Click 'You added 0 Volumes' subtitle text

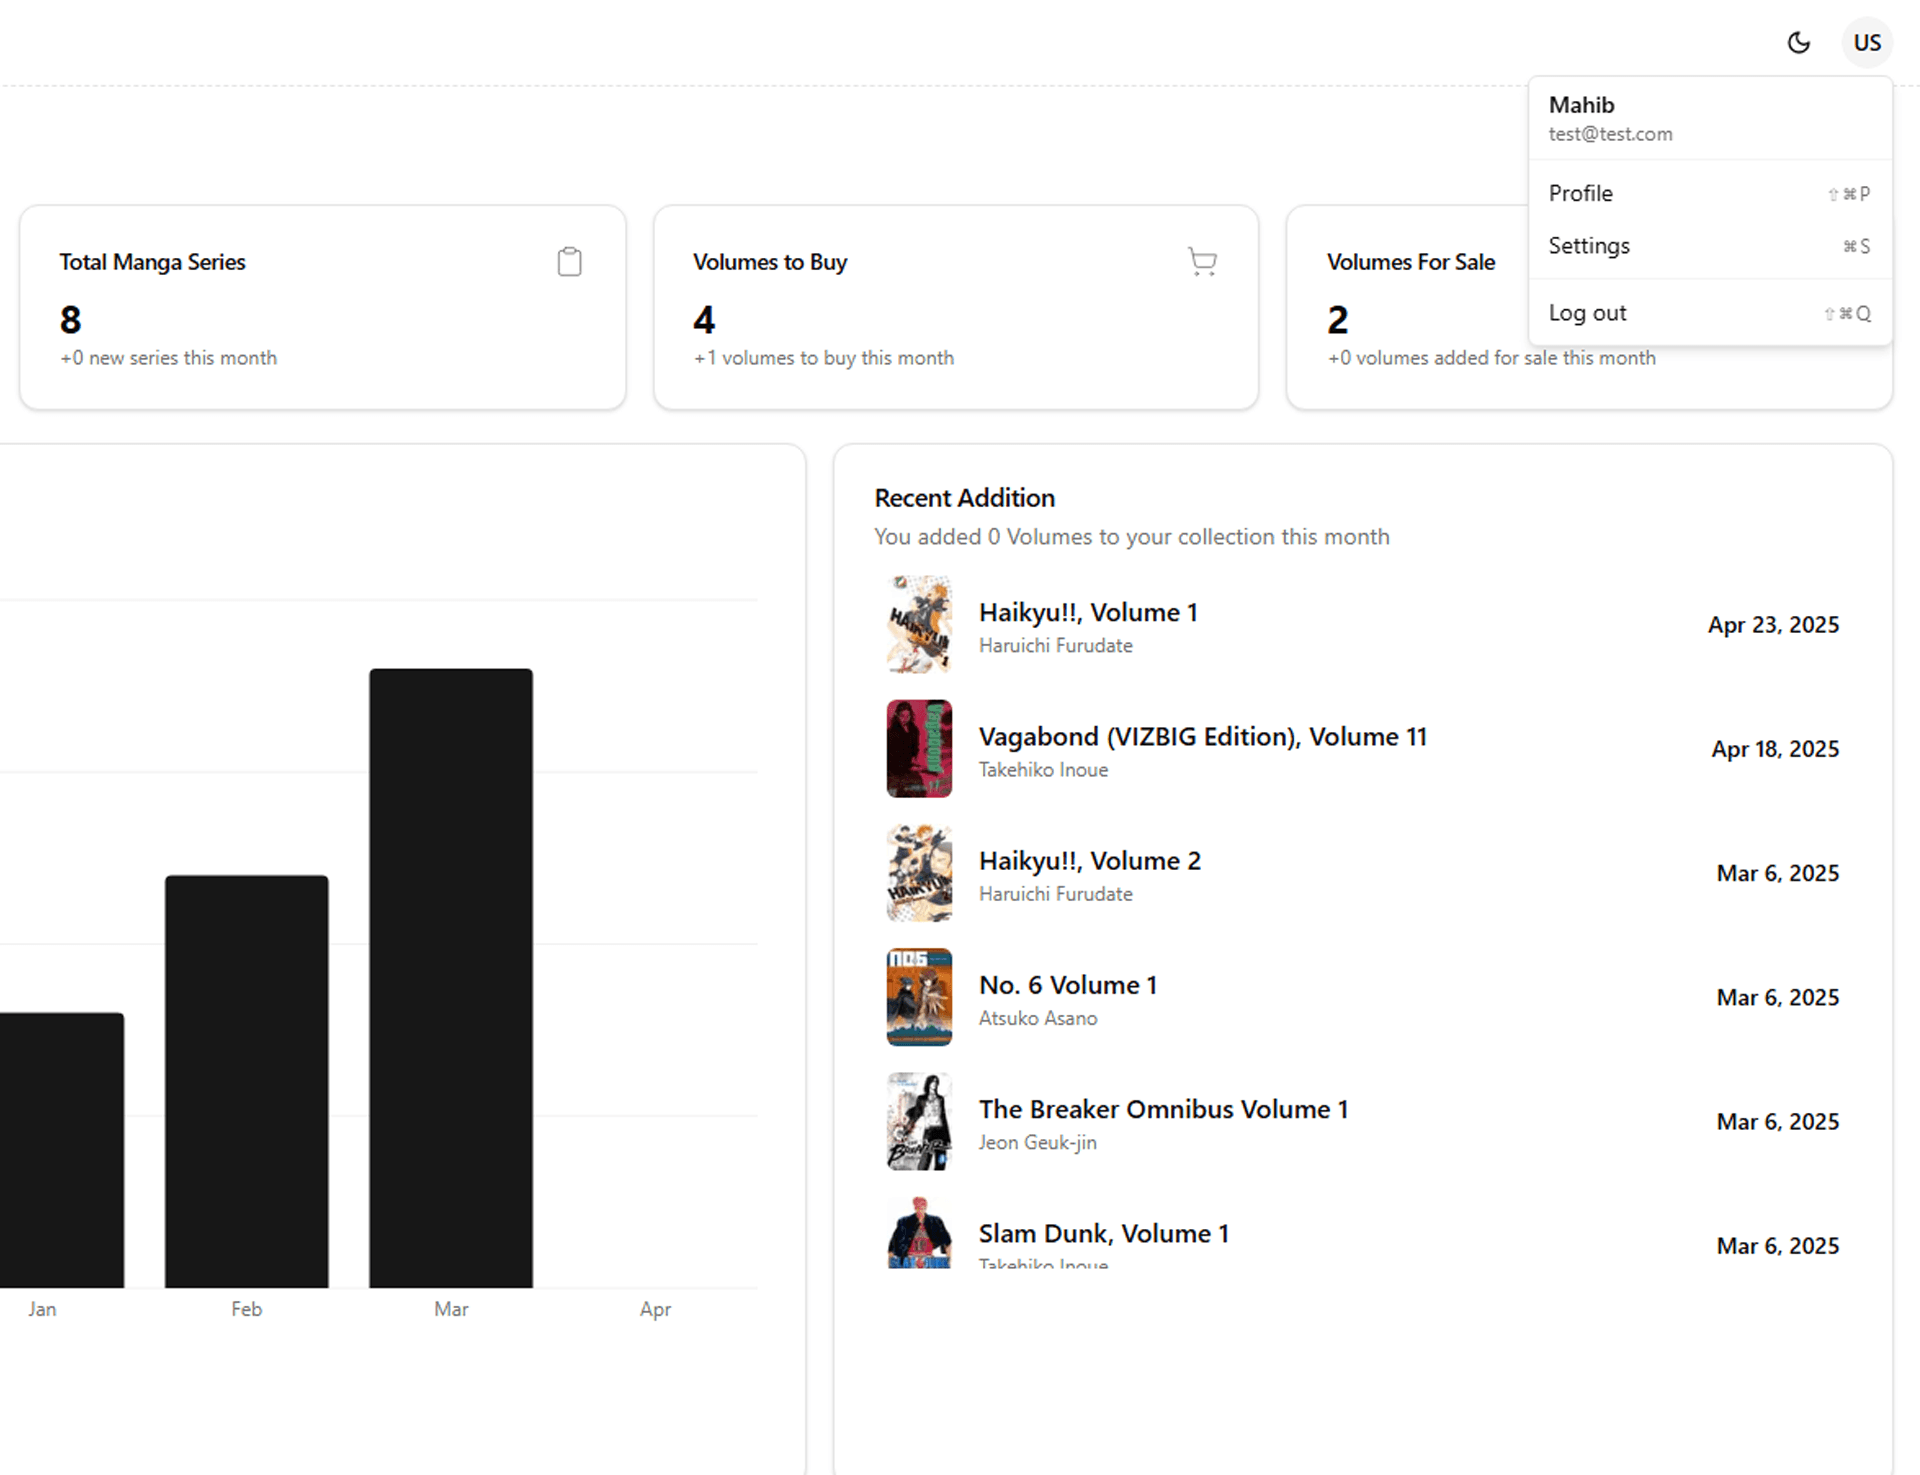coord(1131,537)
